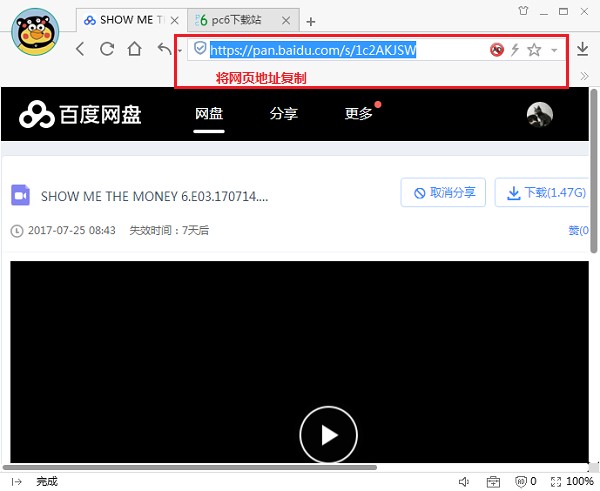Viewport: 600px width, 491px height.
Task: Toggle sidebar icon in status bar
Action: click(x=16, y=481)
